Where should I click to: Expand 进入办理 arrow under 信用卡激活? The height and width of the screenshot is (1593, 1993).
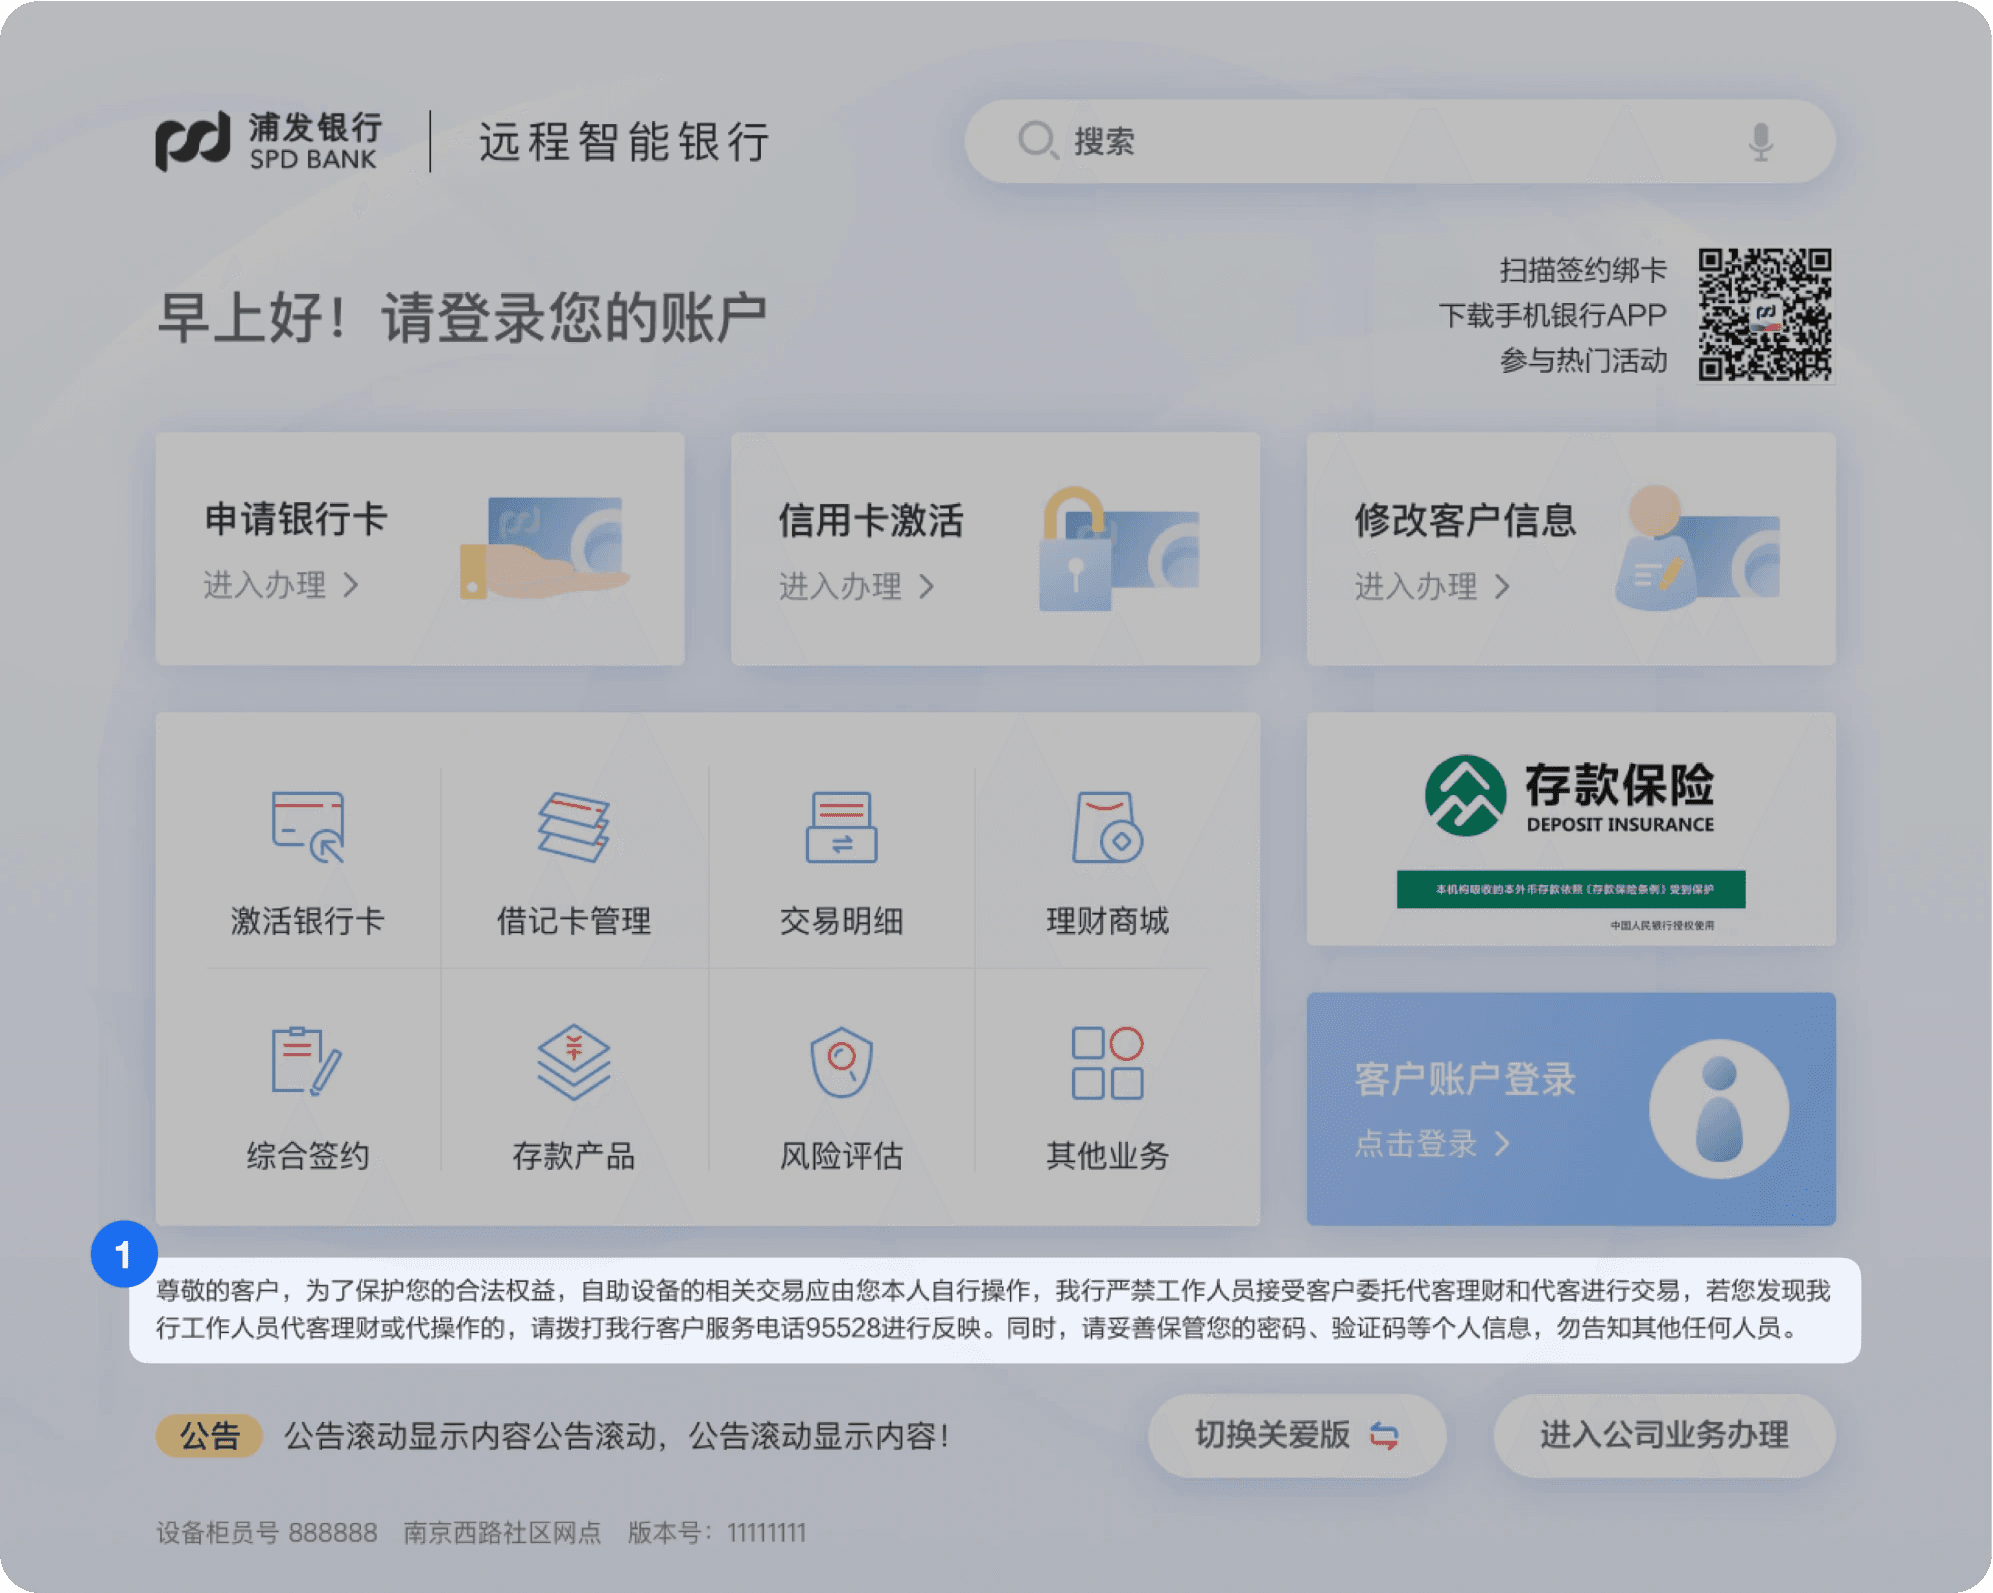pyautogui.click(x=927, y=586)
